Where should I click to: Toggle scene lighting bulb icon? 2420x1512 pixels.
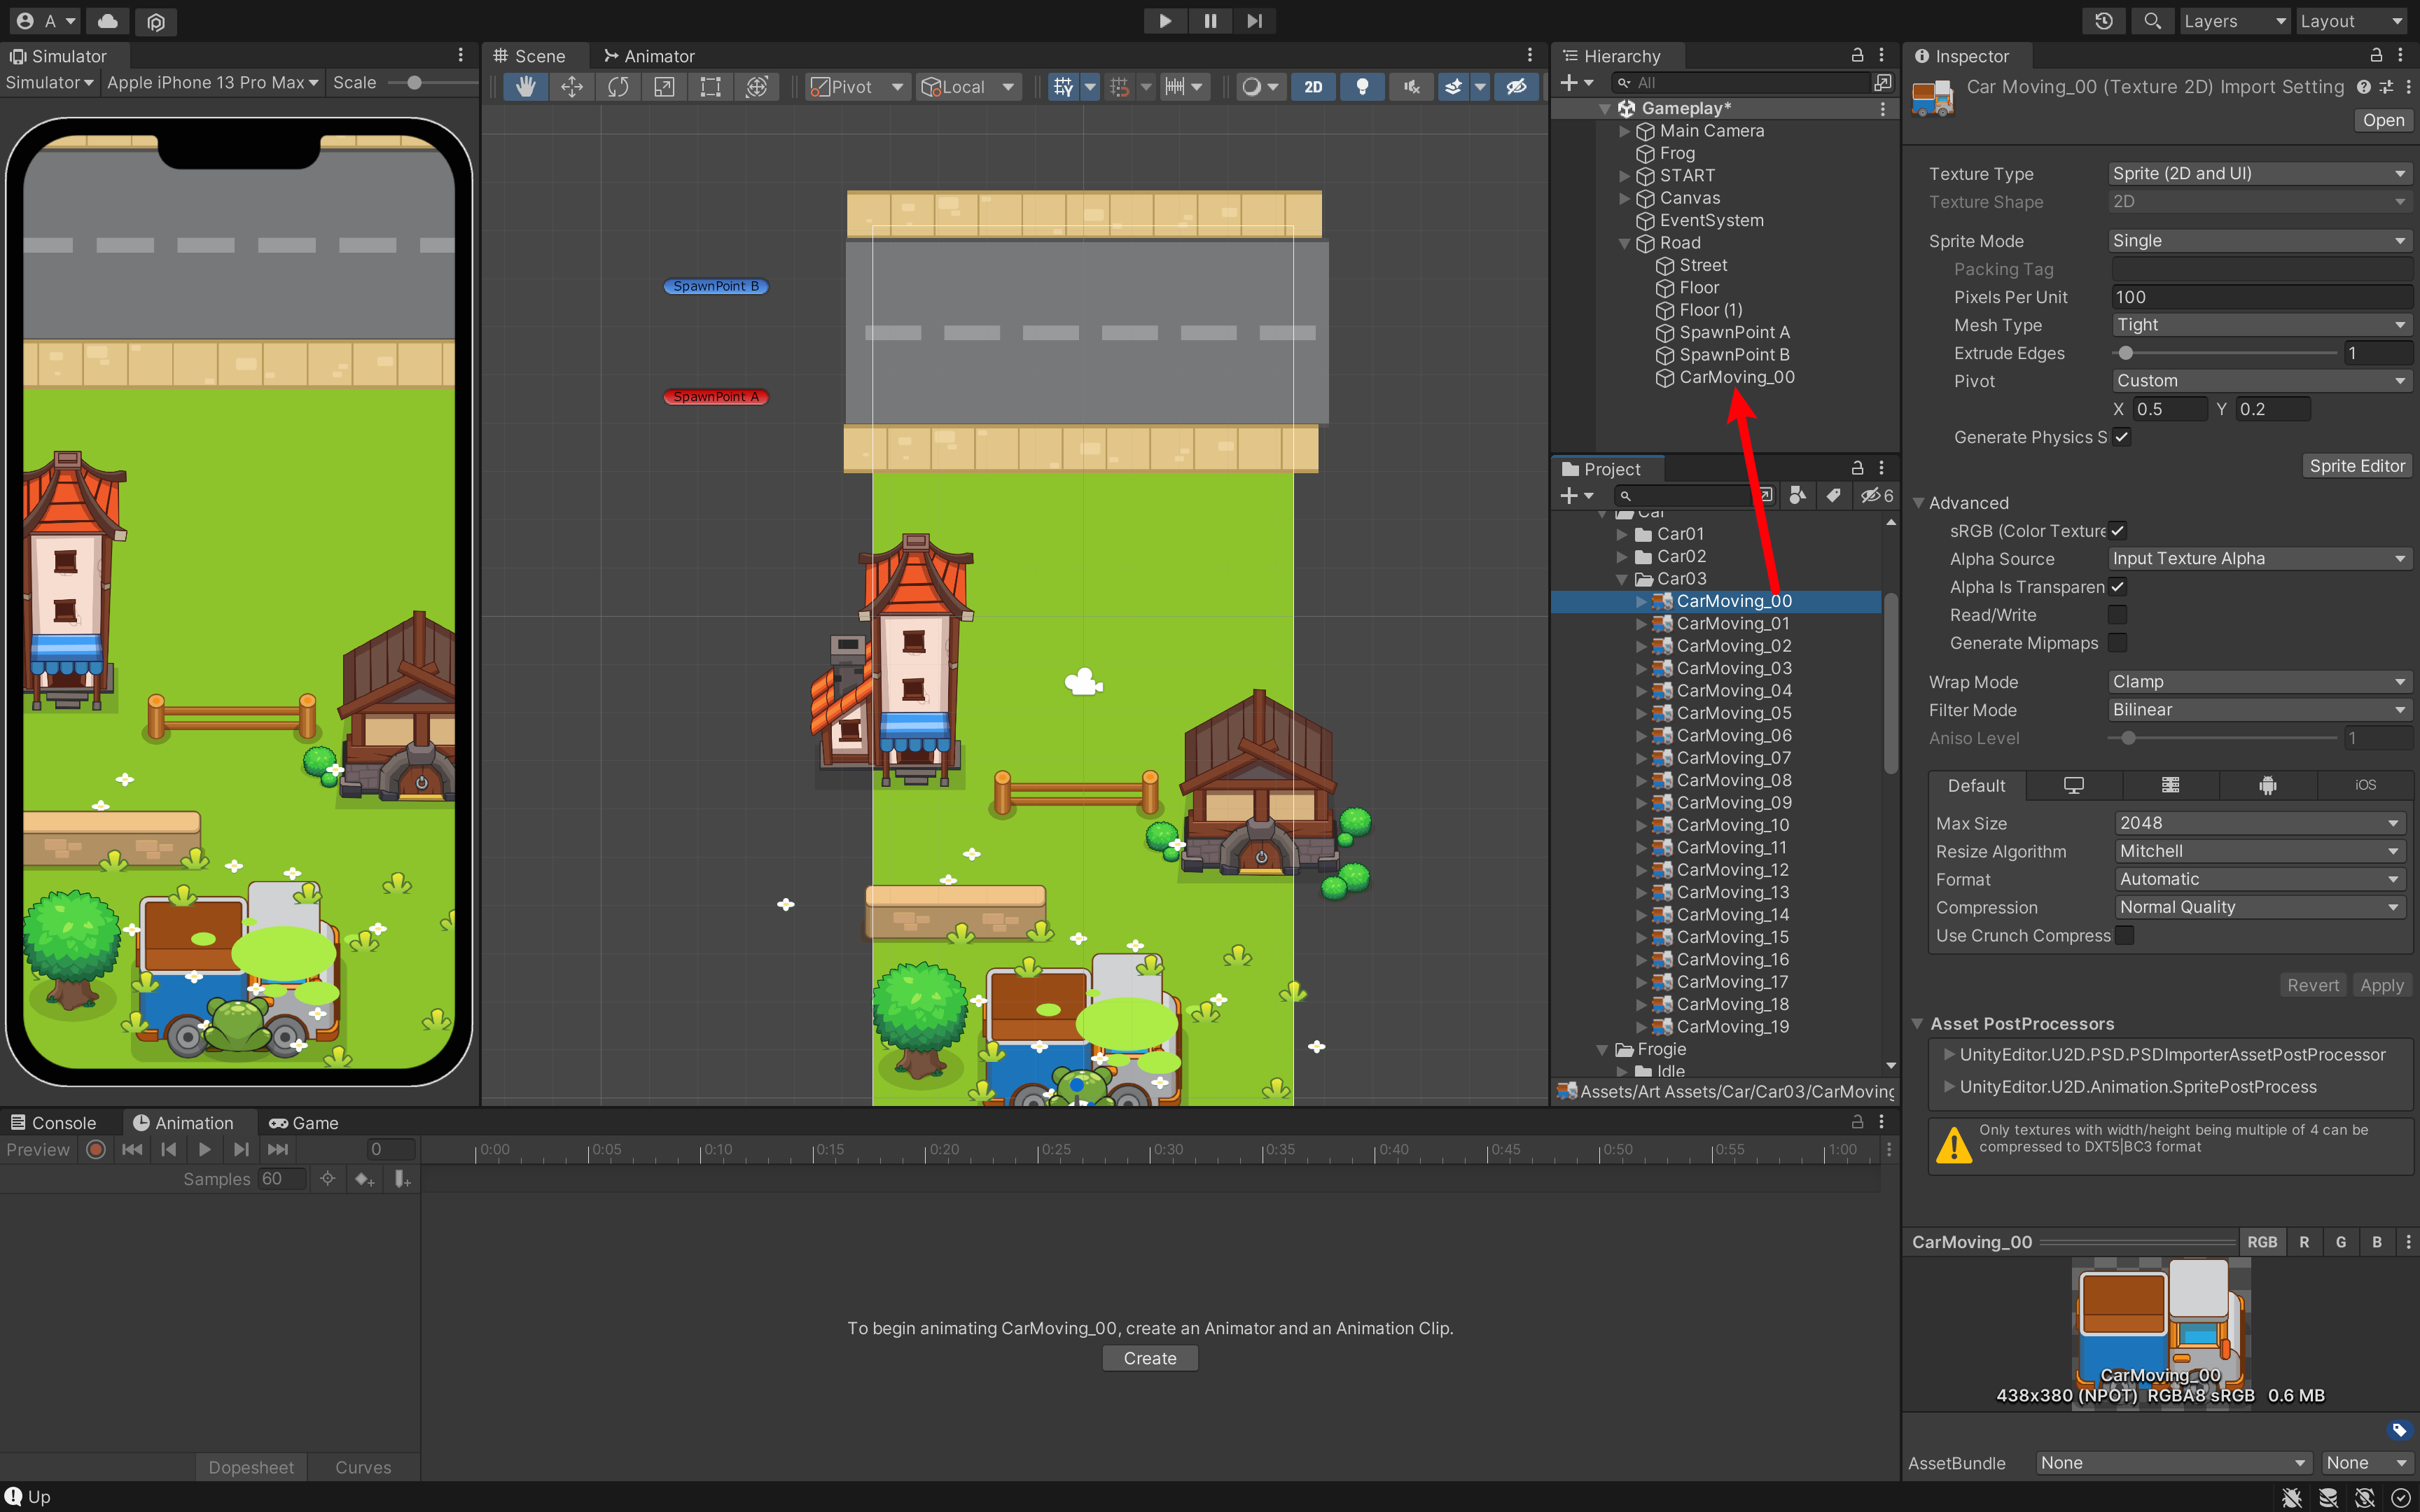coord(1362,87)
